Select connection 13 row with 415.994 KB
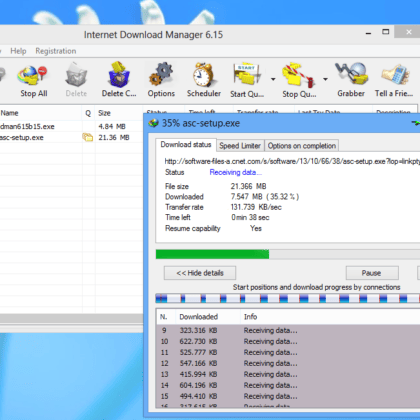 coord(288,374)
